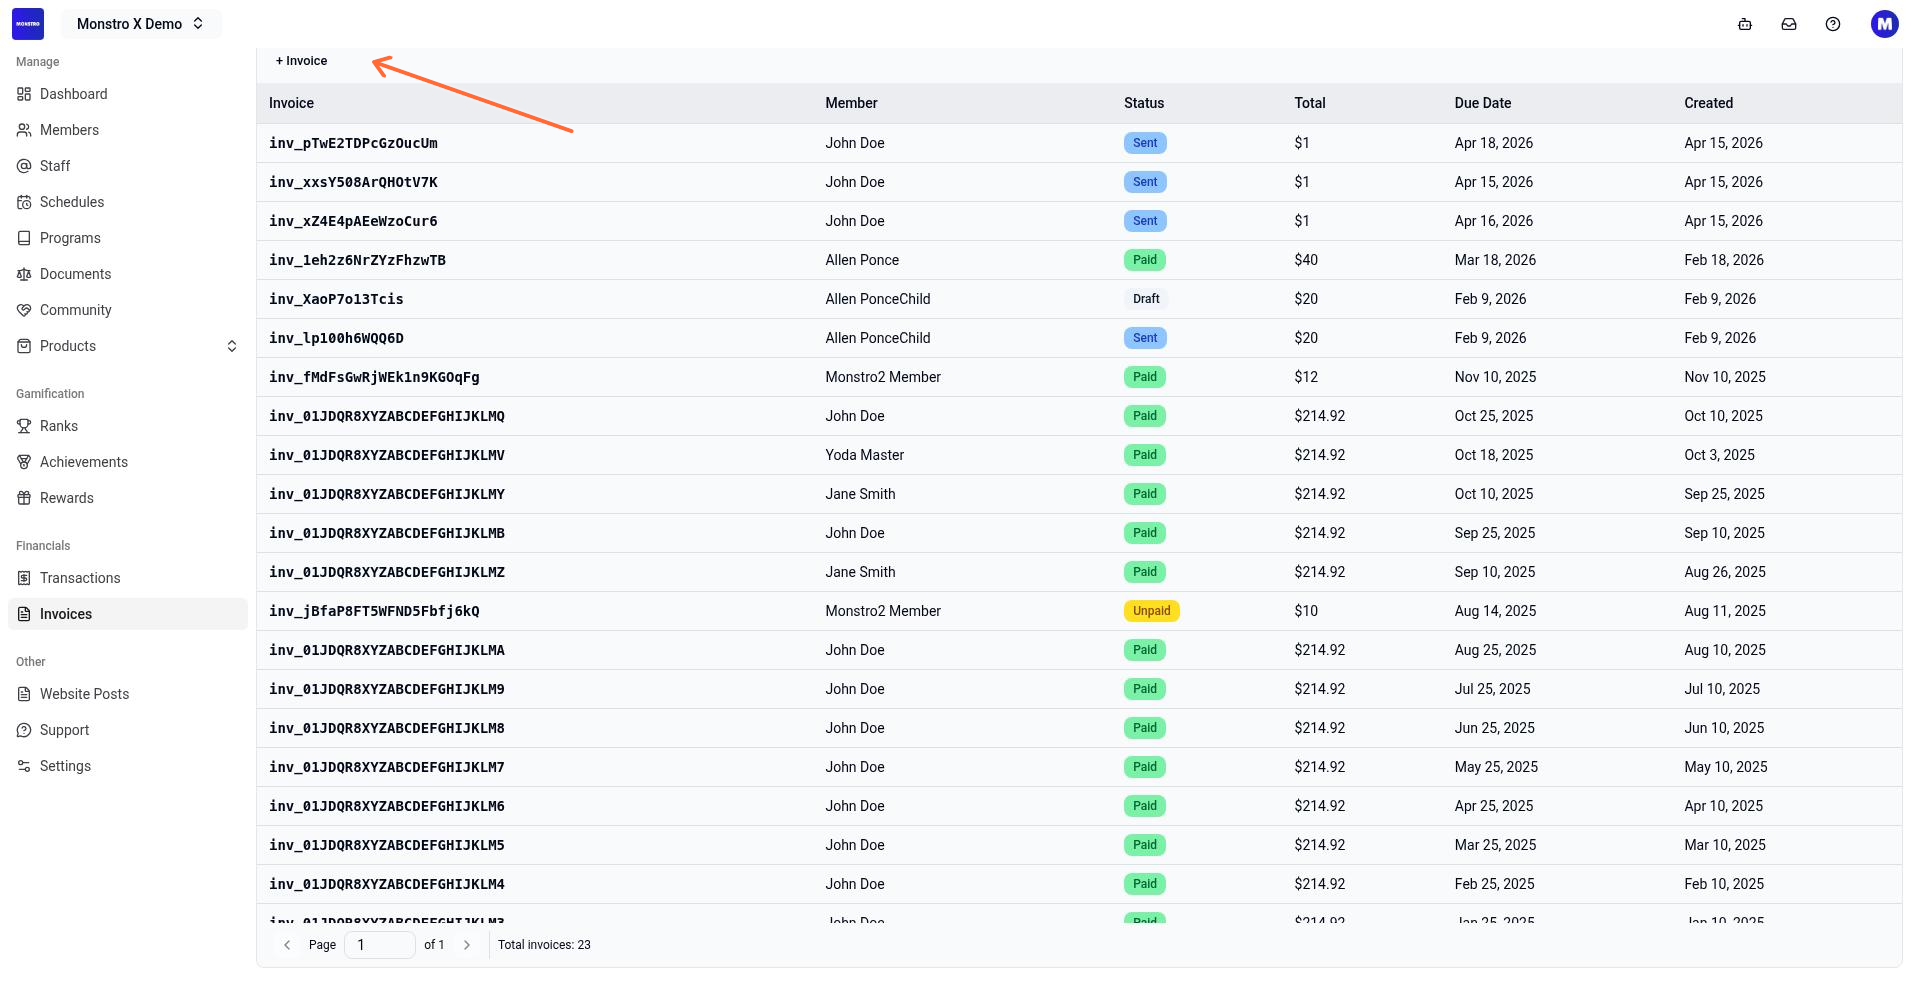1911x988 pixels.
Task: Open the user avatar M menu
Action: pyautogui.click(x=1885, y=24)
